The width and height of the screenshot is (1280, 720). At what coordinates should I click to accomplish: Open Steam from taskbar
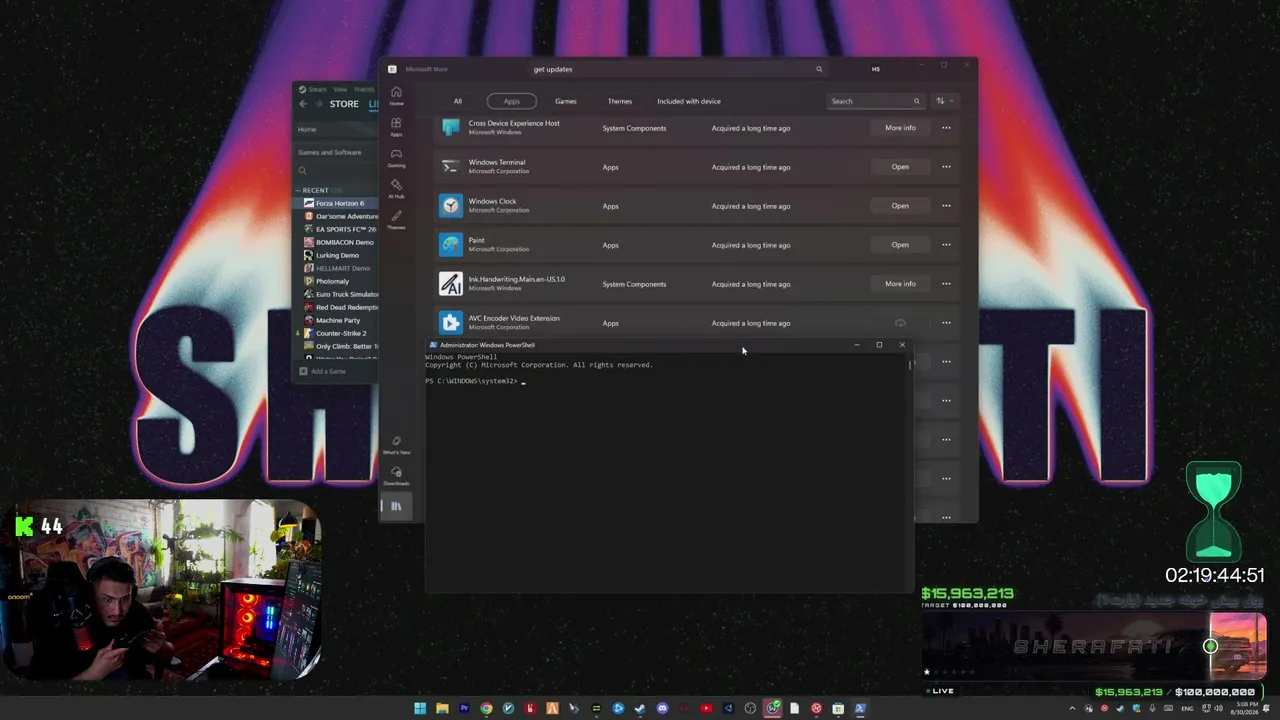640,709
